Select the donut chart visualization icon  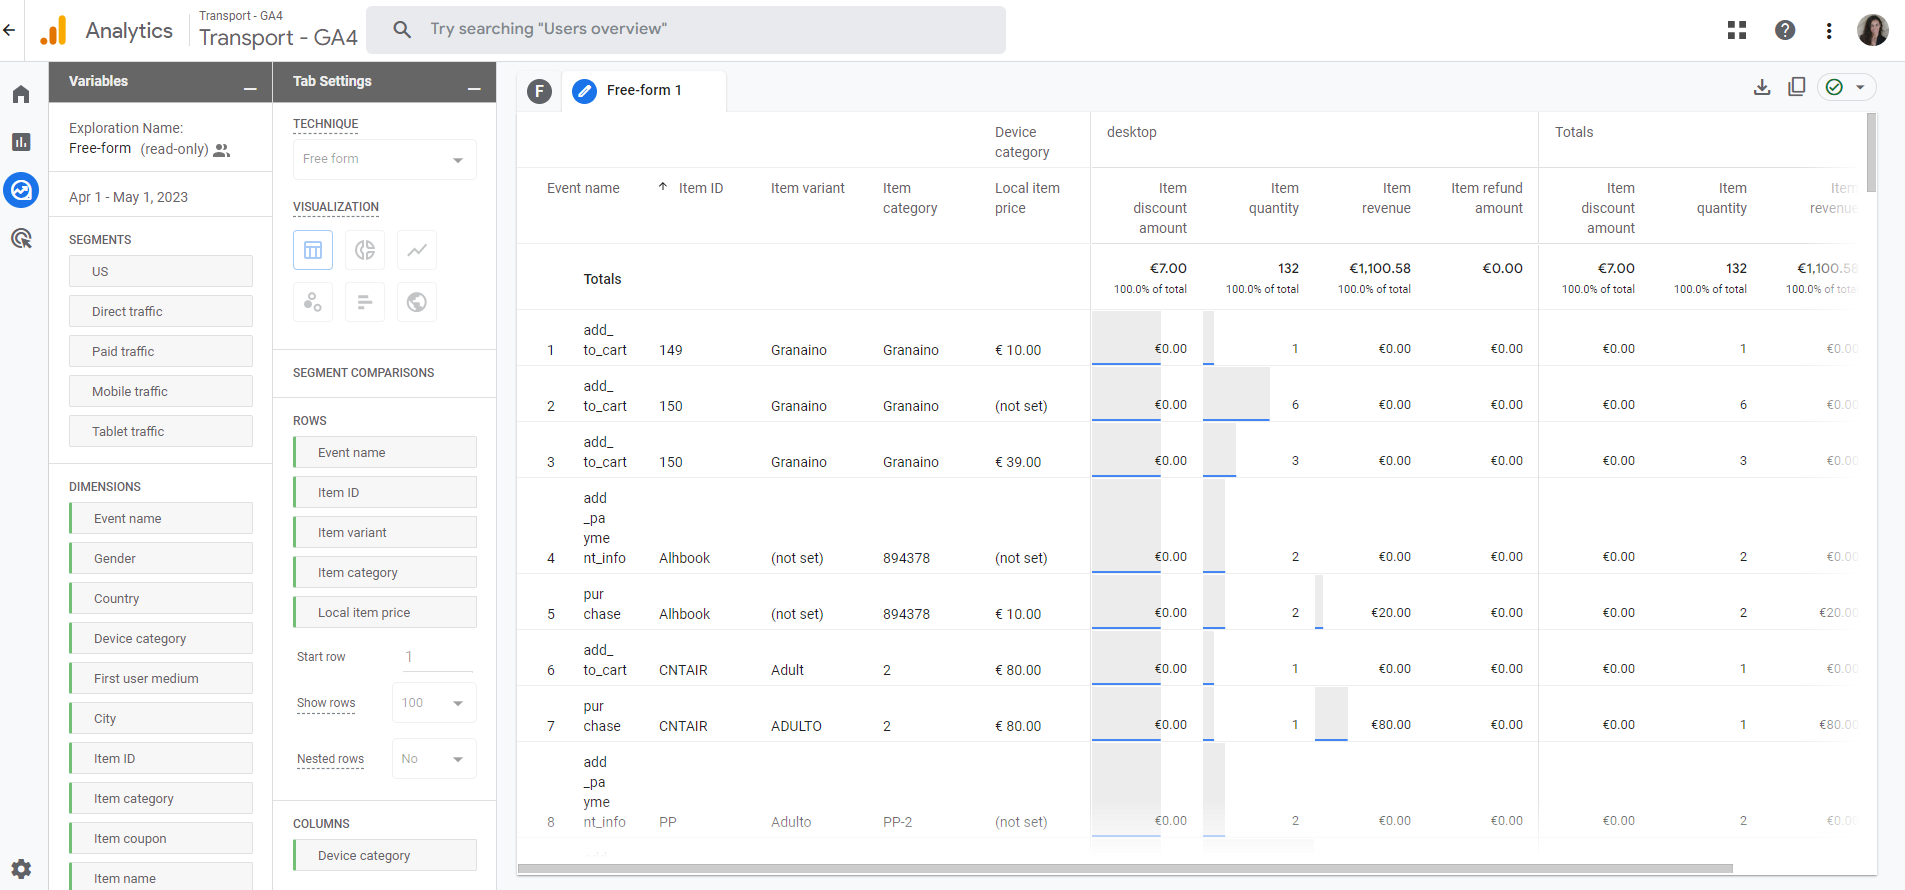pos(365,250)
